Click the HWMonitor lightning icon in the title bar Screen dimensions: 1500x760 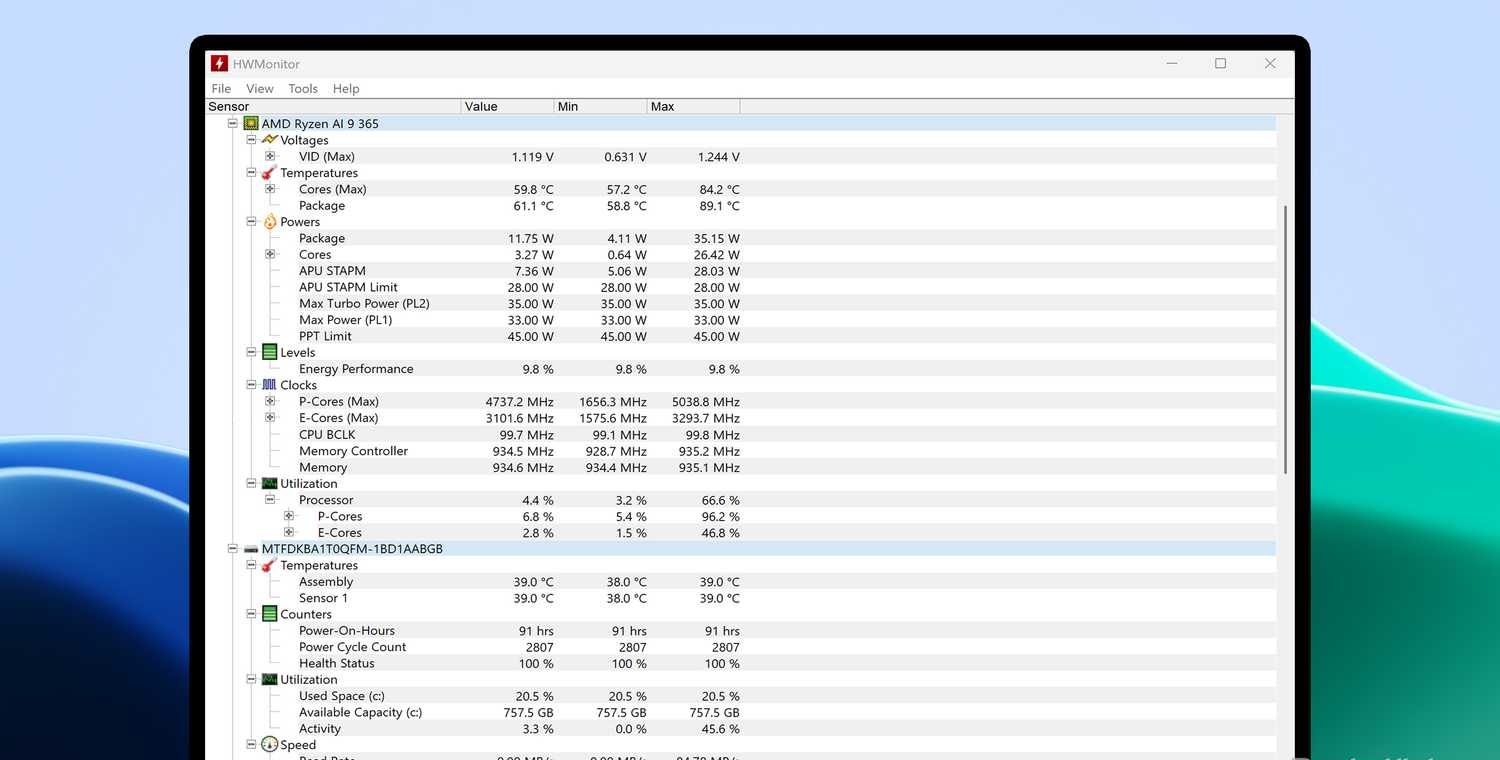coord(218,63)
